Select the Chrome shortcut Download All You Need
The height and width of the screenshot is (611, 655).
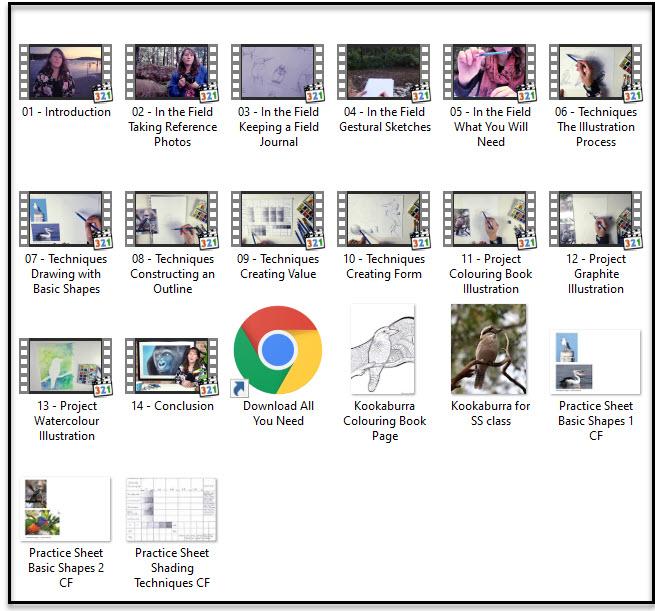(277, 350)
